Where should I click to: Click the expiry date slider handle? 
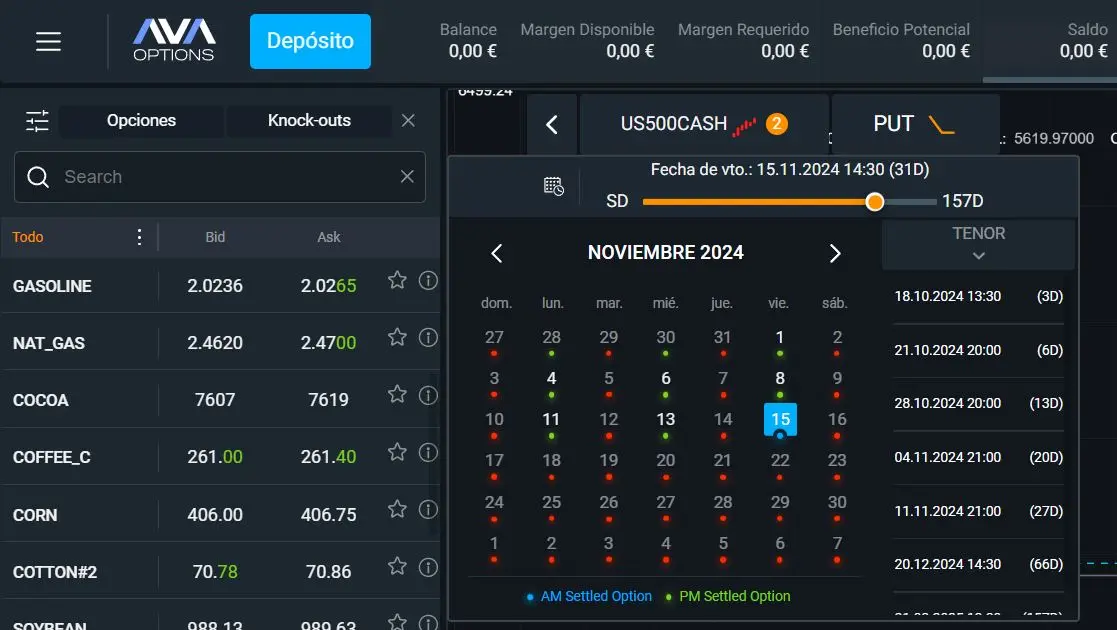[875, 202]
